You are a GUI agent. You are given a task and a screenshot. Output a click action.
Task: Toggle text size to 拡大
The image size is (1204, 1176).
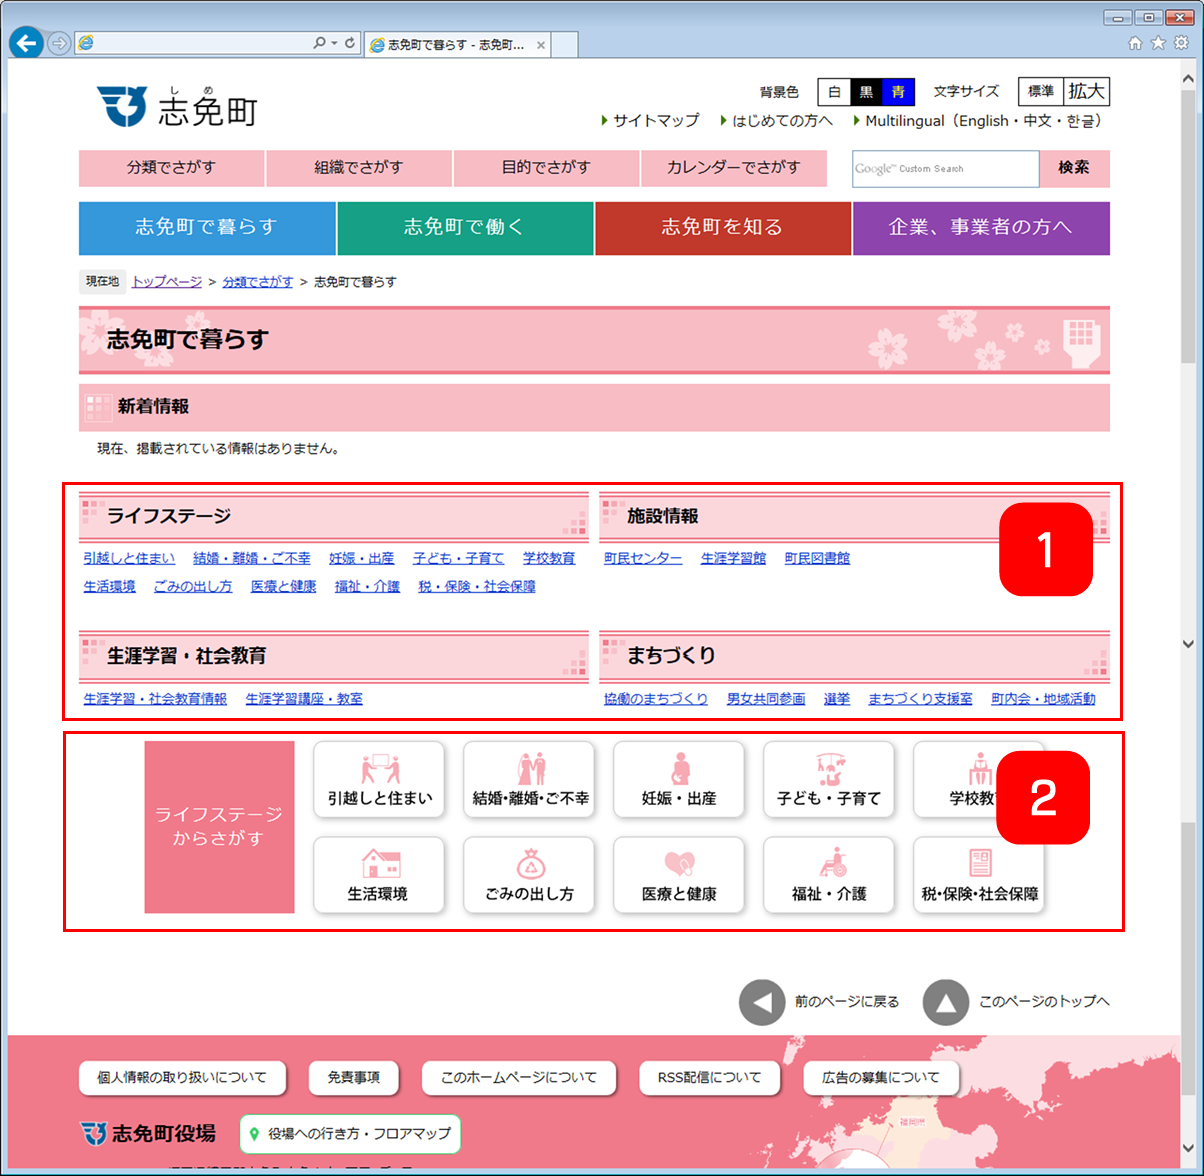1086,92
